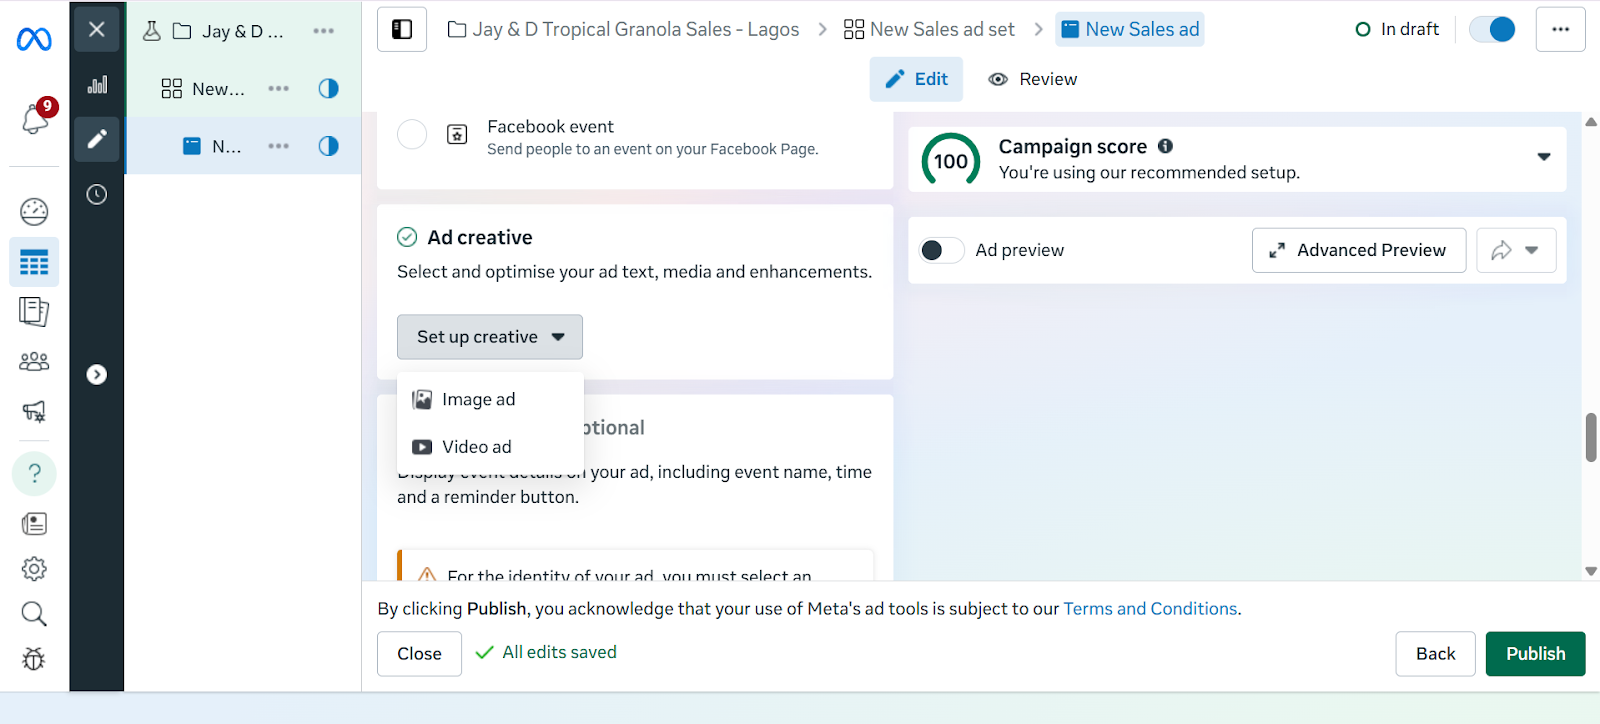Open the ads reporting document icon
Screen dimensions: 1600x724
(x=34, y=312)
